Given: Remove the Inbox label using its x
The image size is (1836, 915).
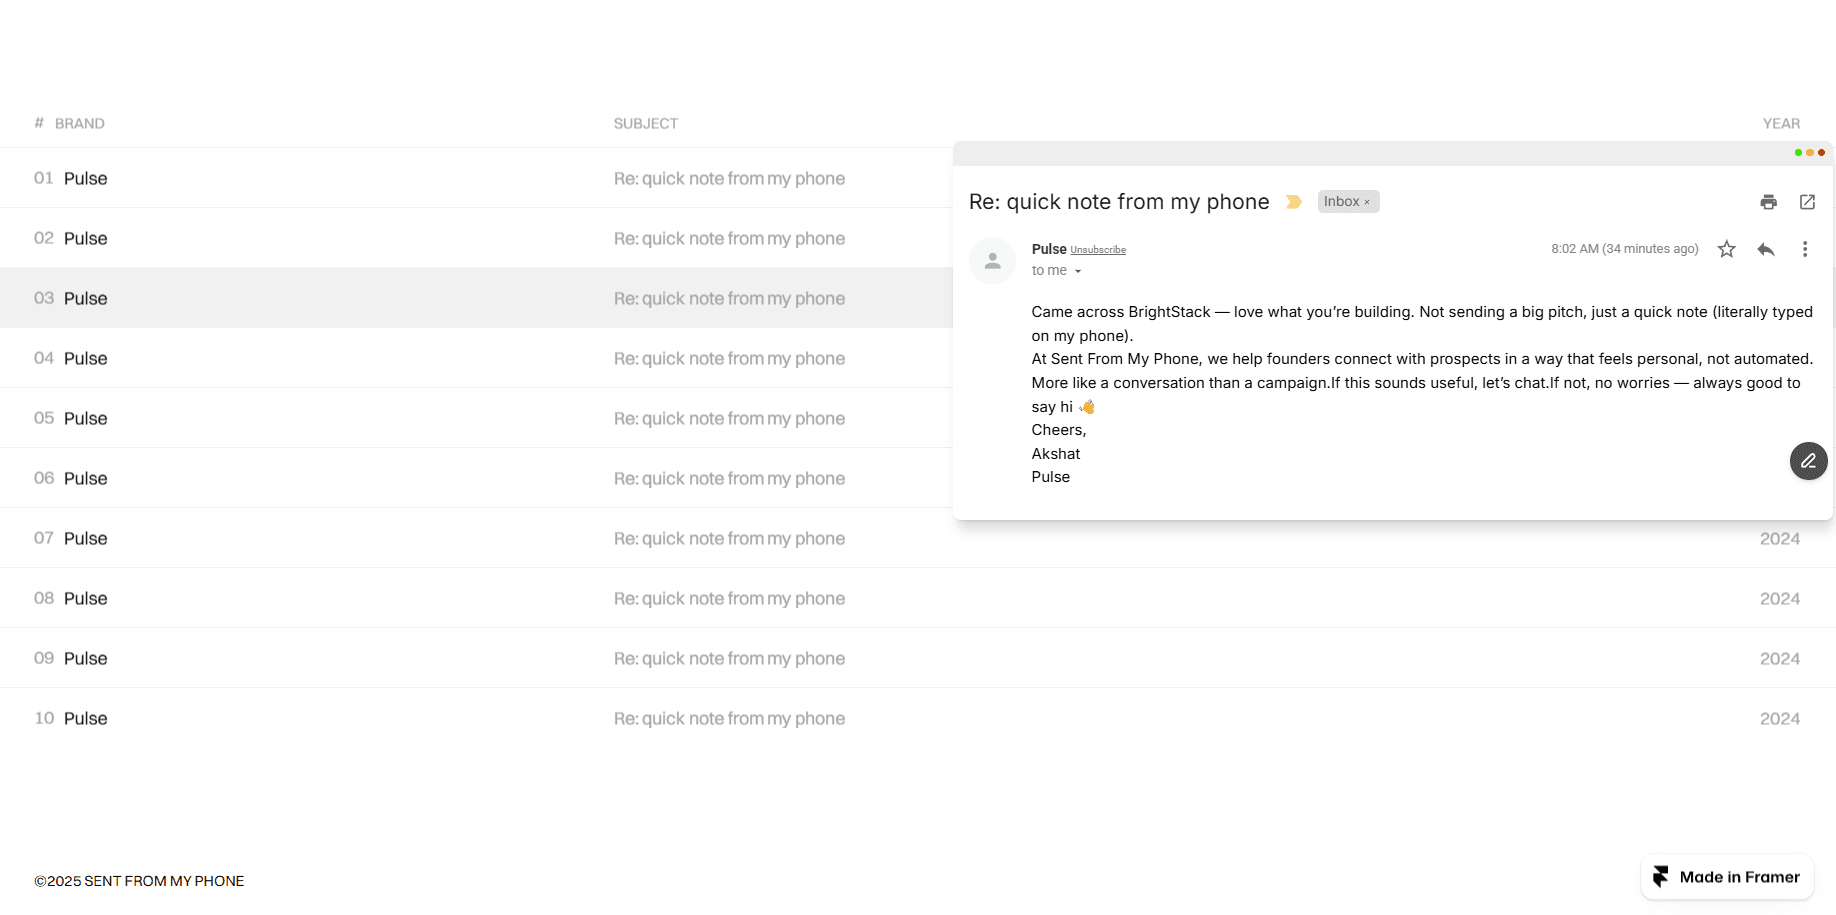Looking at the screenshot, I should pyautogui.click(x=1367, y=202).
